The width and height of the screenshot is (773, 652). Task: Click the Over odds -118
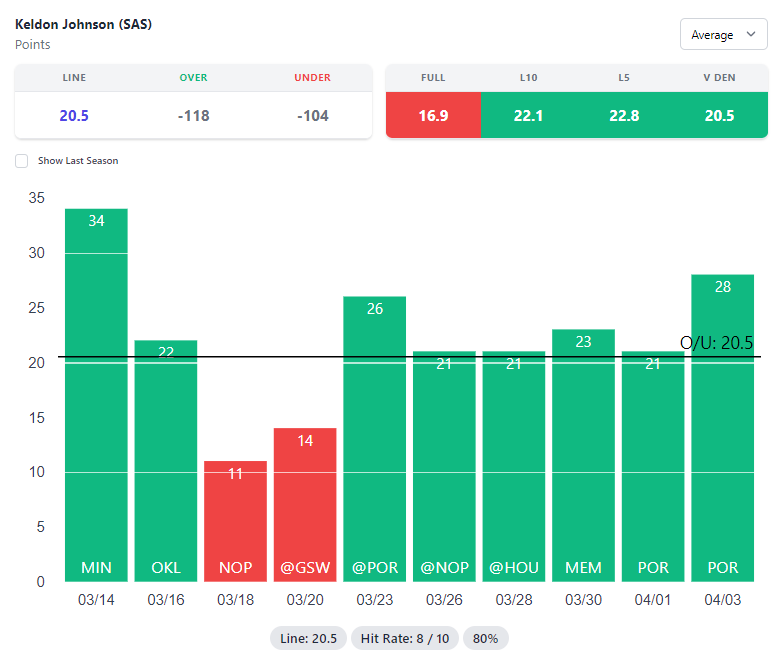[193, 115]
